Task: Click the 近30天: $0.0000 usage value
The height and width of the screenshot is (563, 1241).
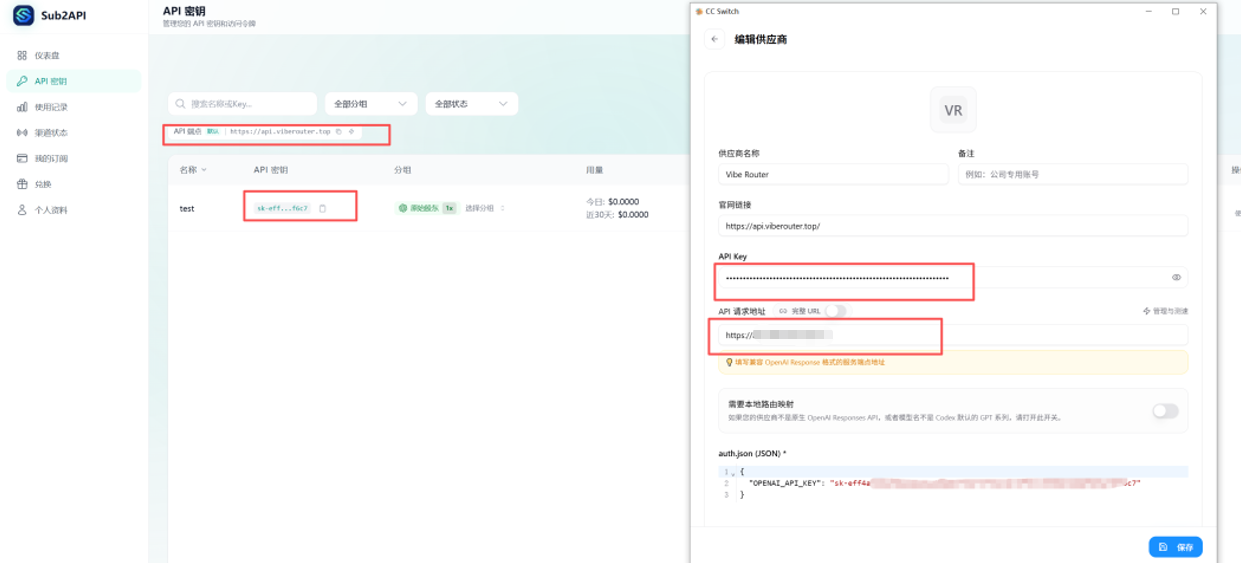Action: [x=617, y=214]
